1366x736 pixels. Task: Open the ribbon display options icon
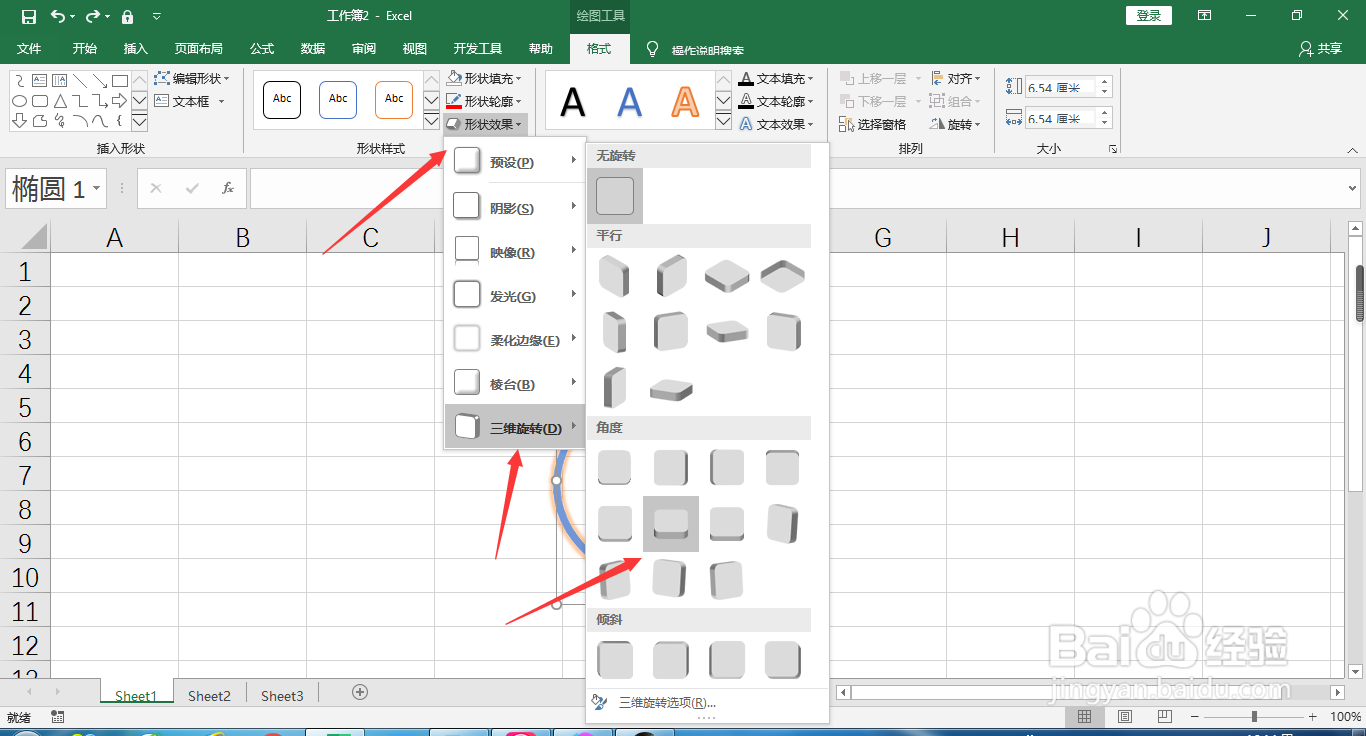click(x=1205, y=15)
